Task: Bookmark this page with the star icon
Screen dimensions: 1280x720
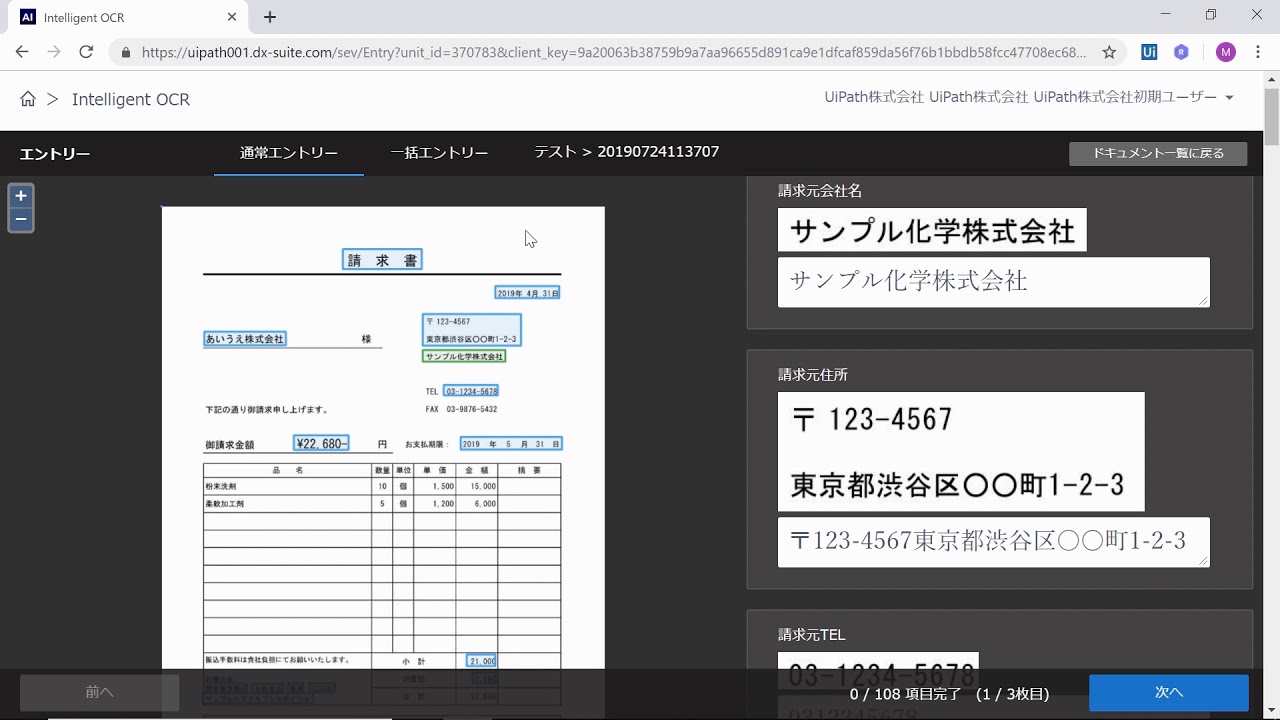Action: point(1109,52)
